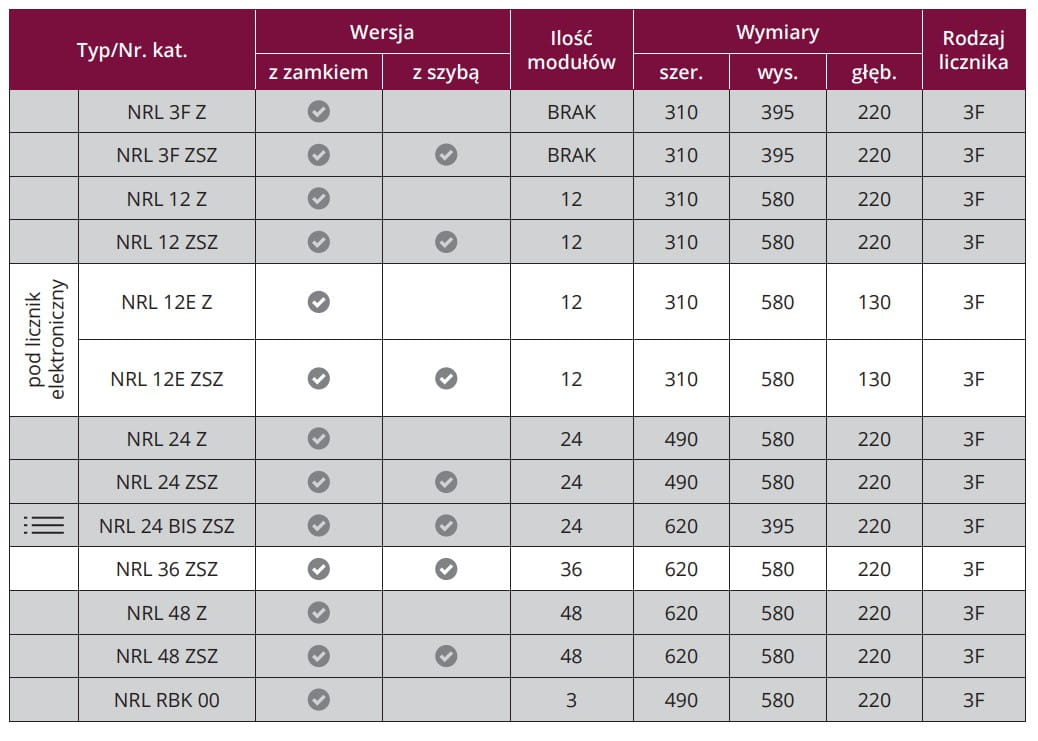Click the z zamkiem checkmark for NRL 12E Z
Viewport: 1038px width, 741px height.
click(x=318, y=301)
